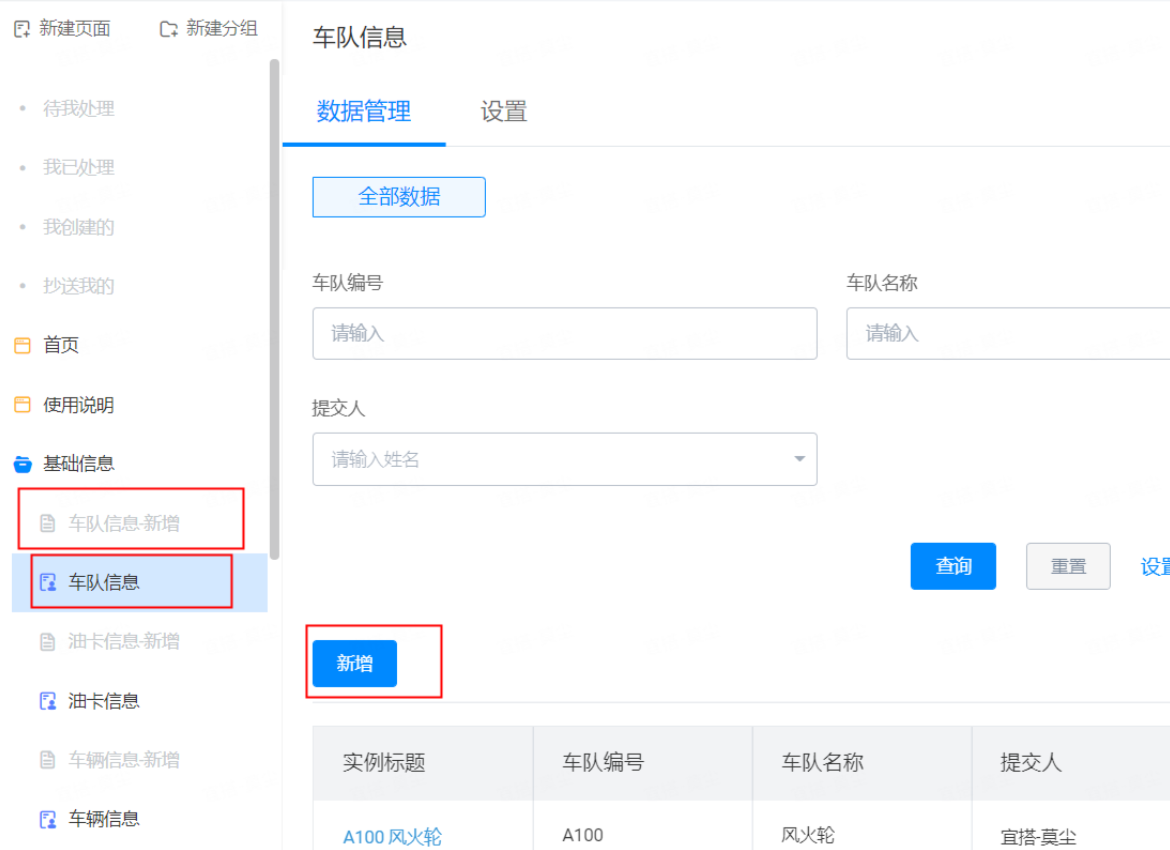Viewport: 1170px width, 850px height.
Task: Click the 新建页面 new page icon
Action: (x=22, y=29)
